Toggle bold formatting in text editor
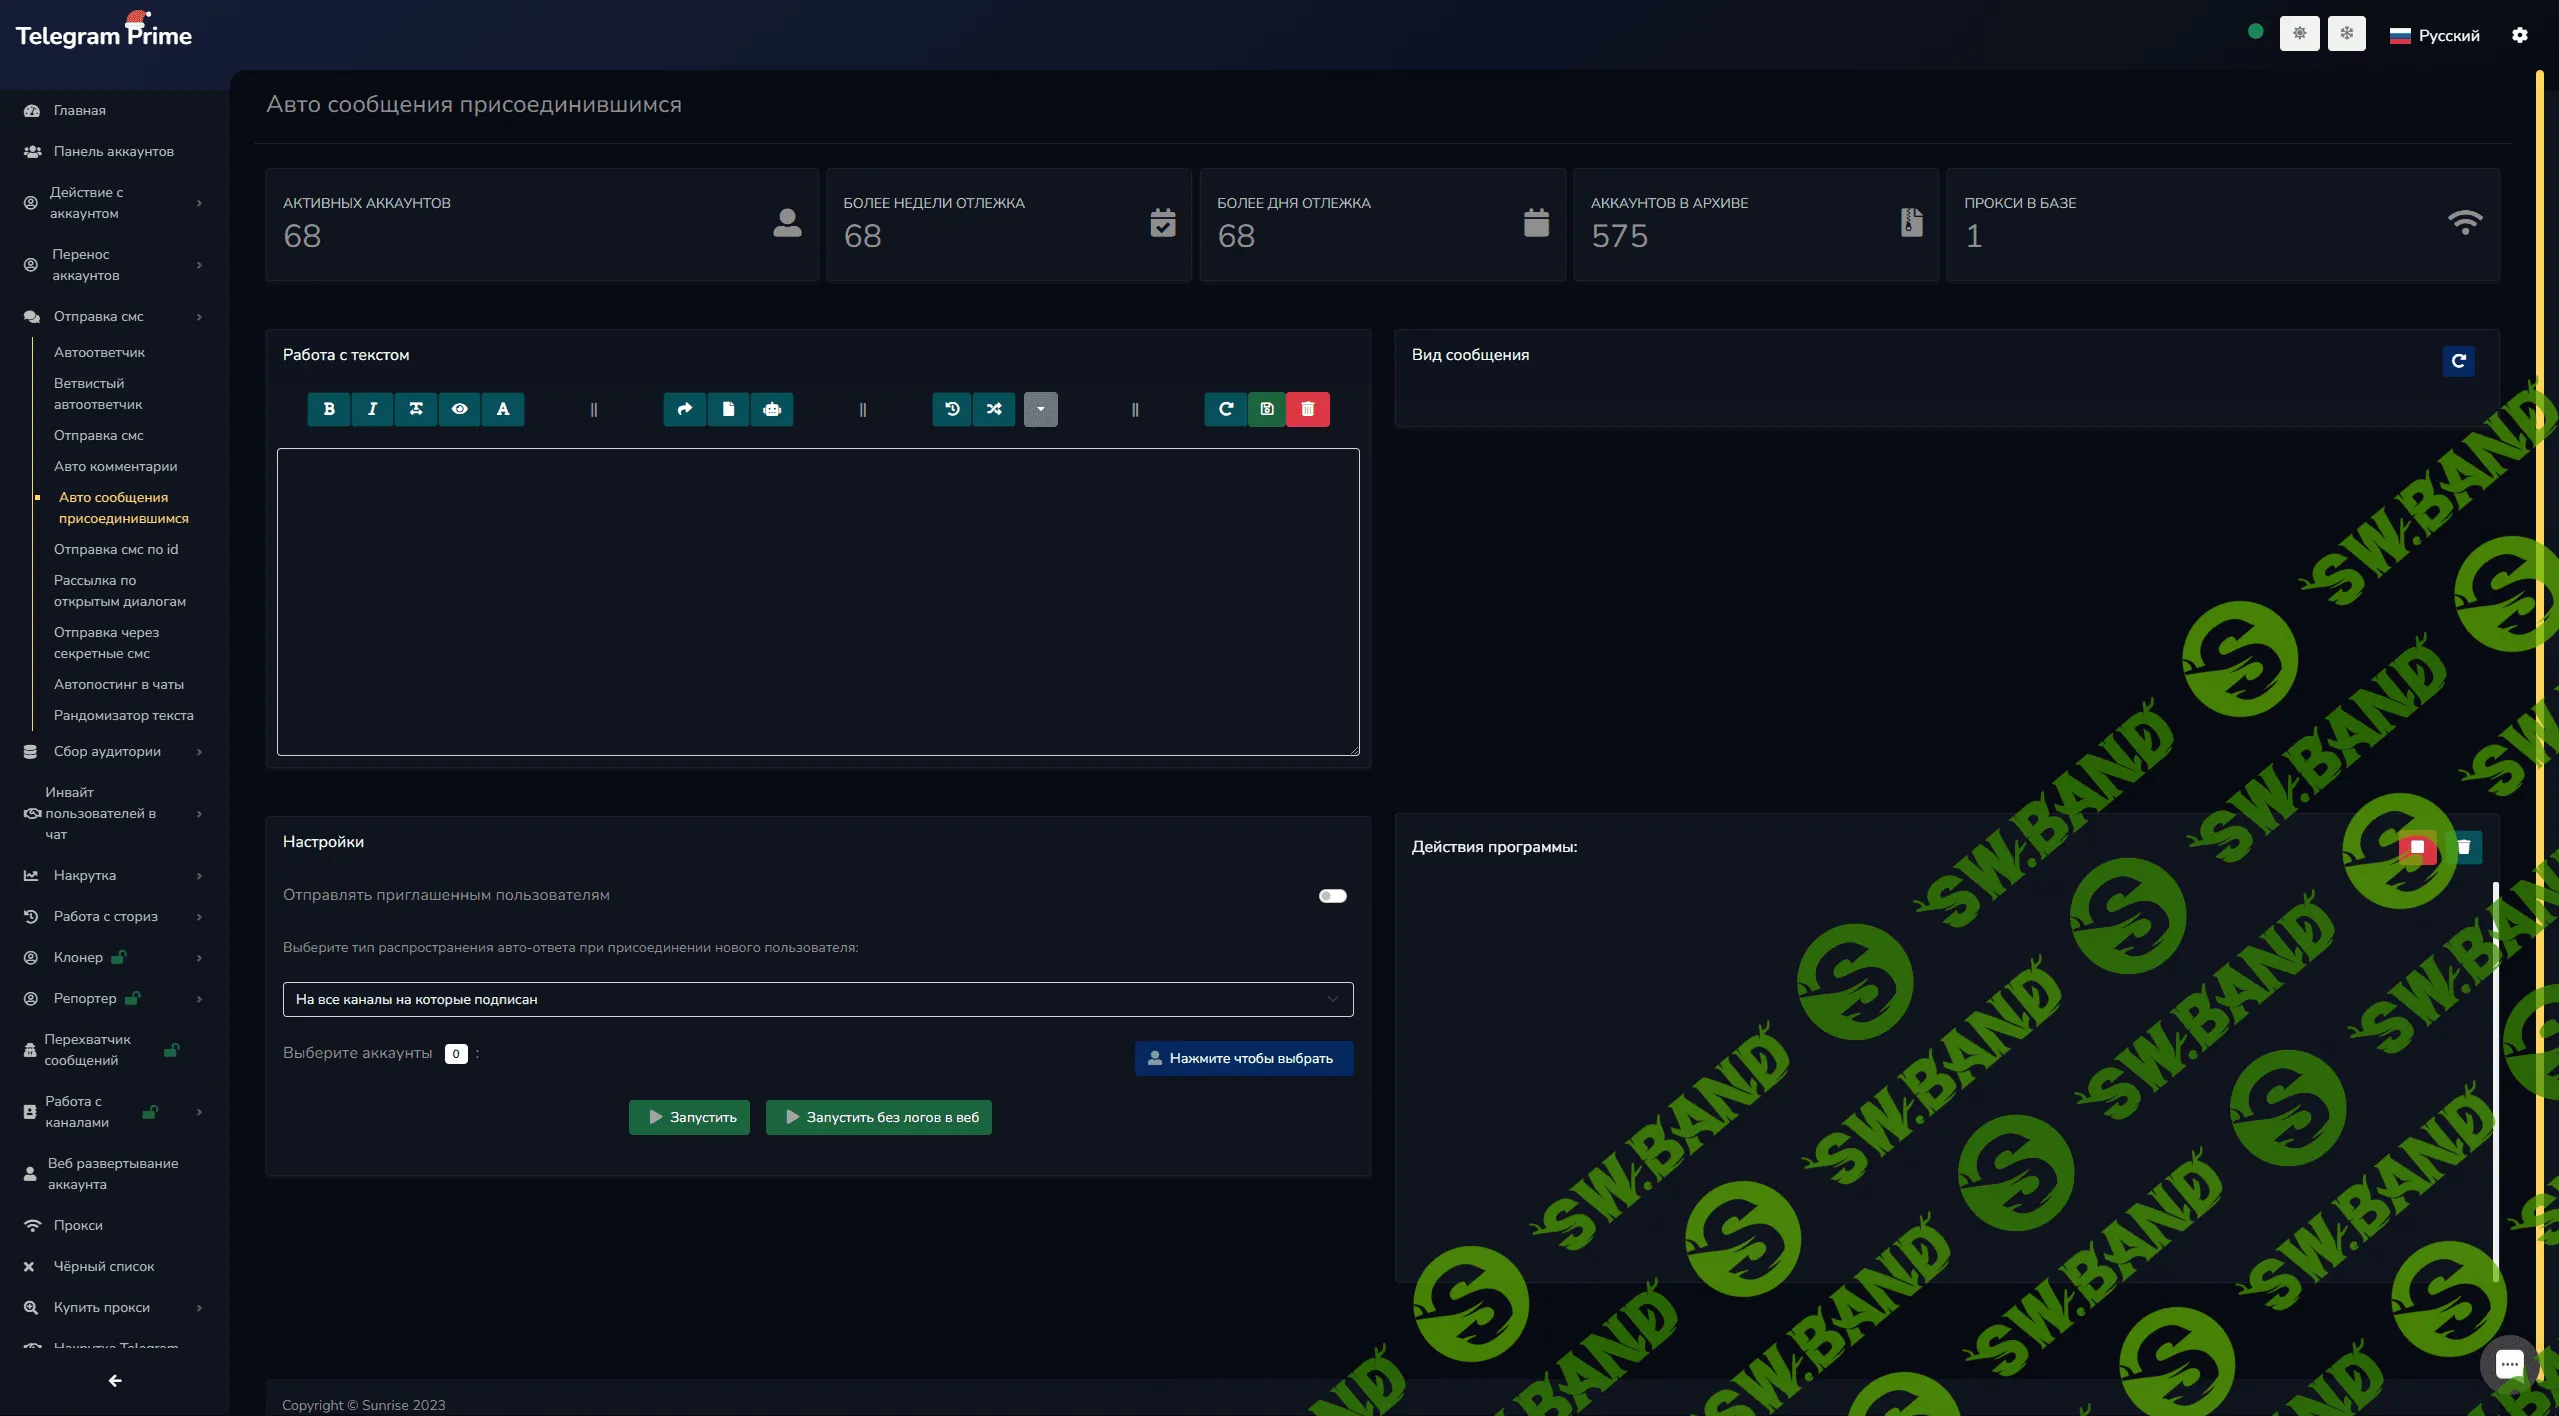This screenshot has width=2559, height=1416. (329, 409)
